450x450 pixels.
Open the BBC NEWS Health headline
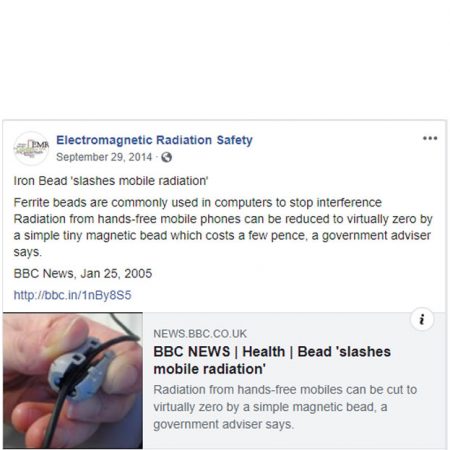(x=272, y=360)
